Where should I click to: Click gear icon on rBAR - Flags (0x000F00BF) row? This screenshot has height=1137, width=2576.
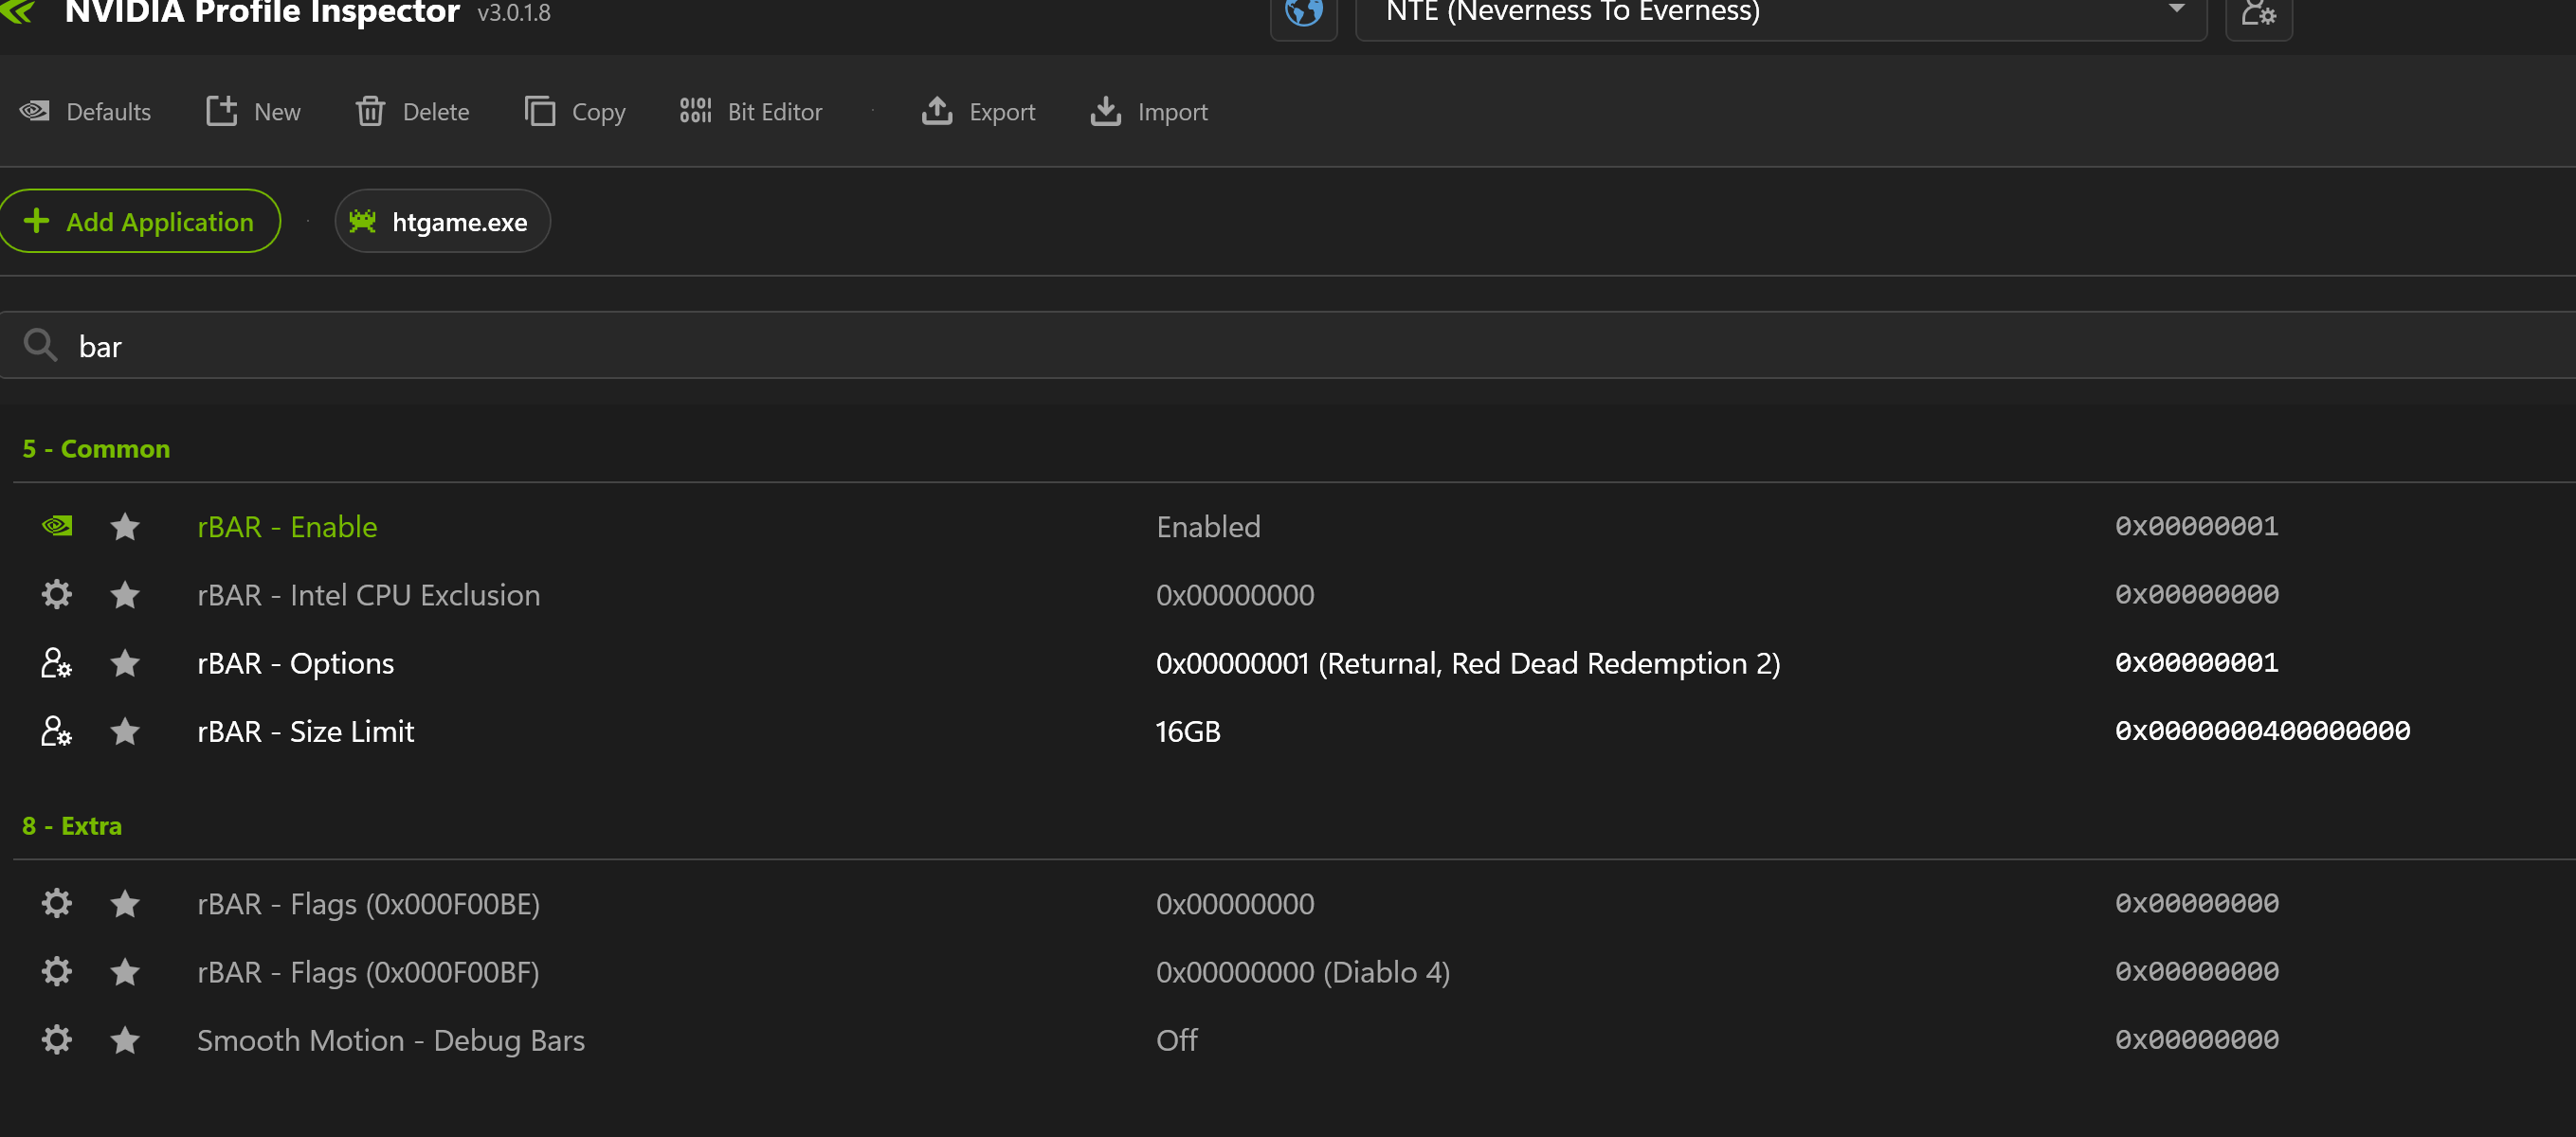pyautogui.click(x=57, y=972)
